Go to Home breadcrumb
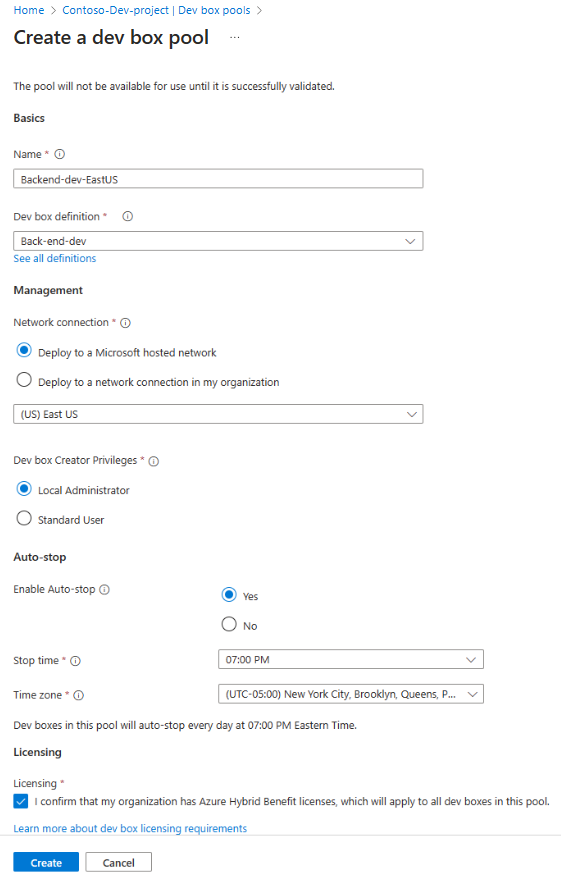Screen dimensions: 561x883 [x=29, y=10]
